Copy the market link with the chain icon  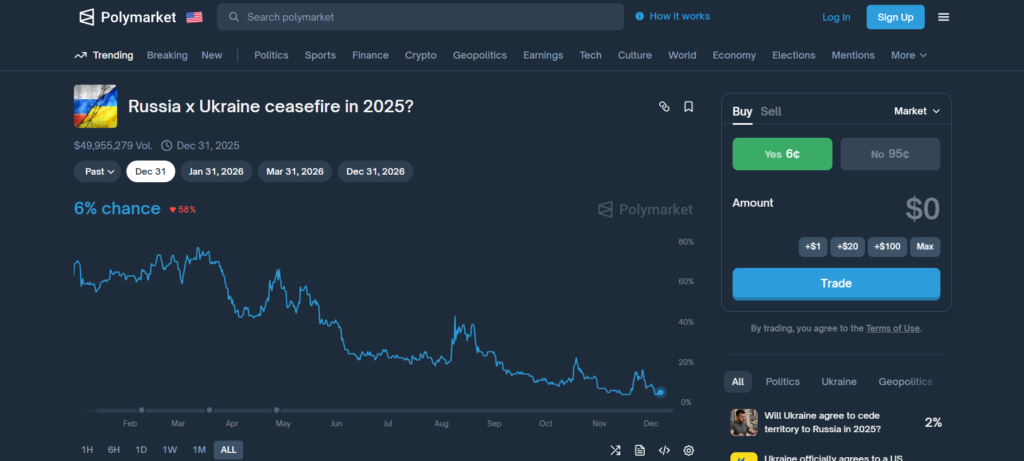tap(664, 106)
